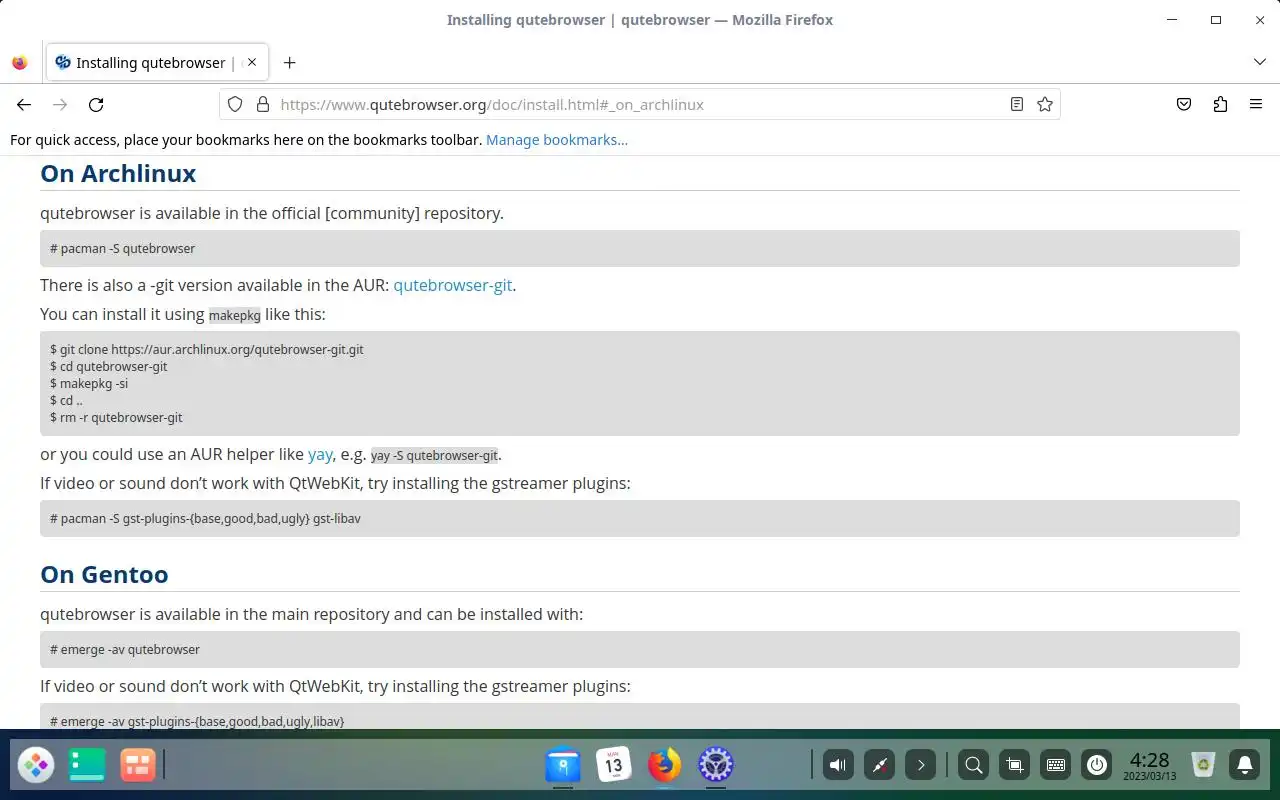Click the Firefox icon in the dock
The width and height of the screenshot is (1280, 800).
tap(664, 766)
